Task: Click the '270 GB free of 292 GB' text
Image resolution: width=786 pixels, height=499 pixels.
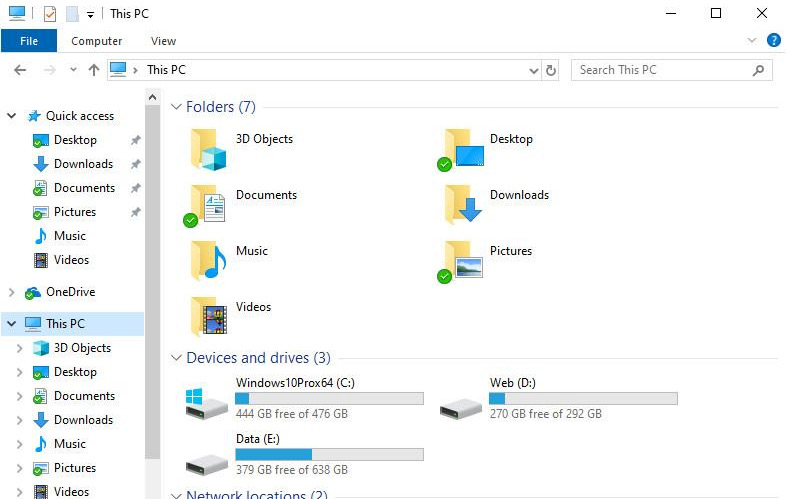Action: pos(546,414)
